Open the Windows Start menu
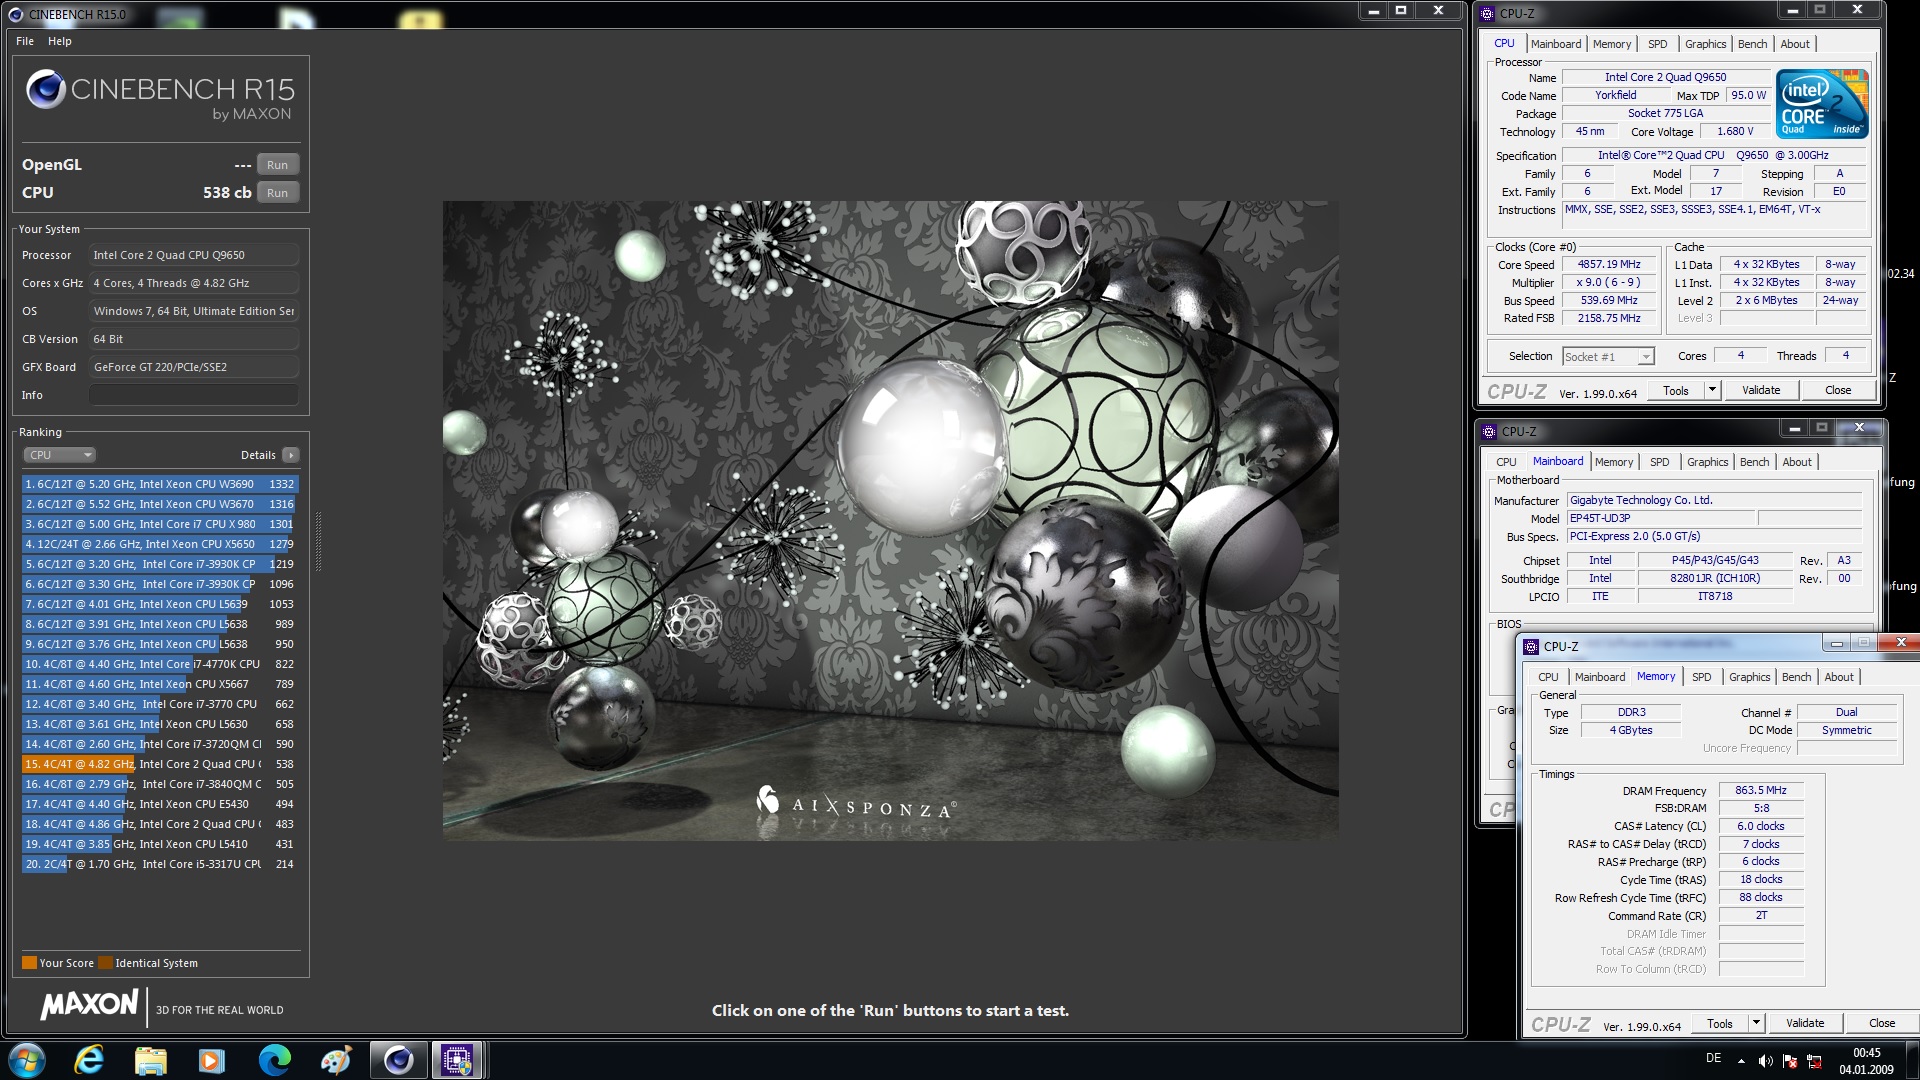The image size is (1920, 1080). (x=27, y=1060)
